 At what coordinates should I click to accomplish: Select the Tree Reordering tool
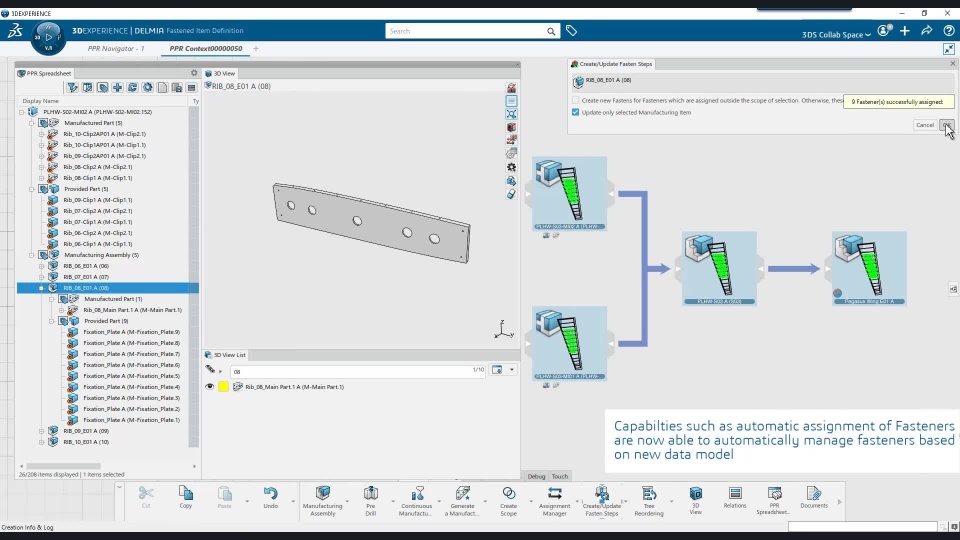click(x=649, y=501)
